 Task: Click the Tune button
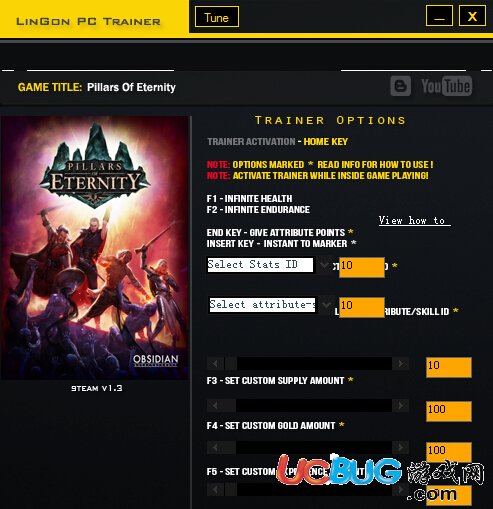217,17
